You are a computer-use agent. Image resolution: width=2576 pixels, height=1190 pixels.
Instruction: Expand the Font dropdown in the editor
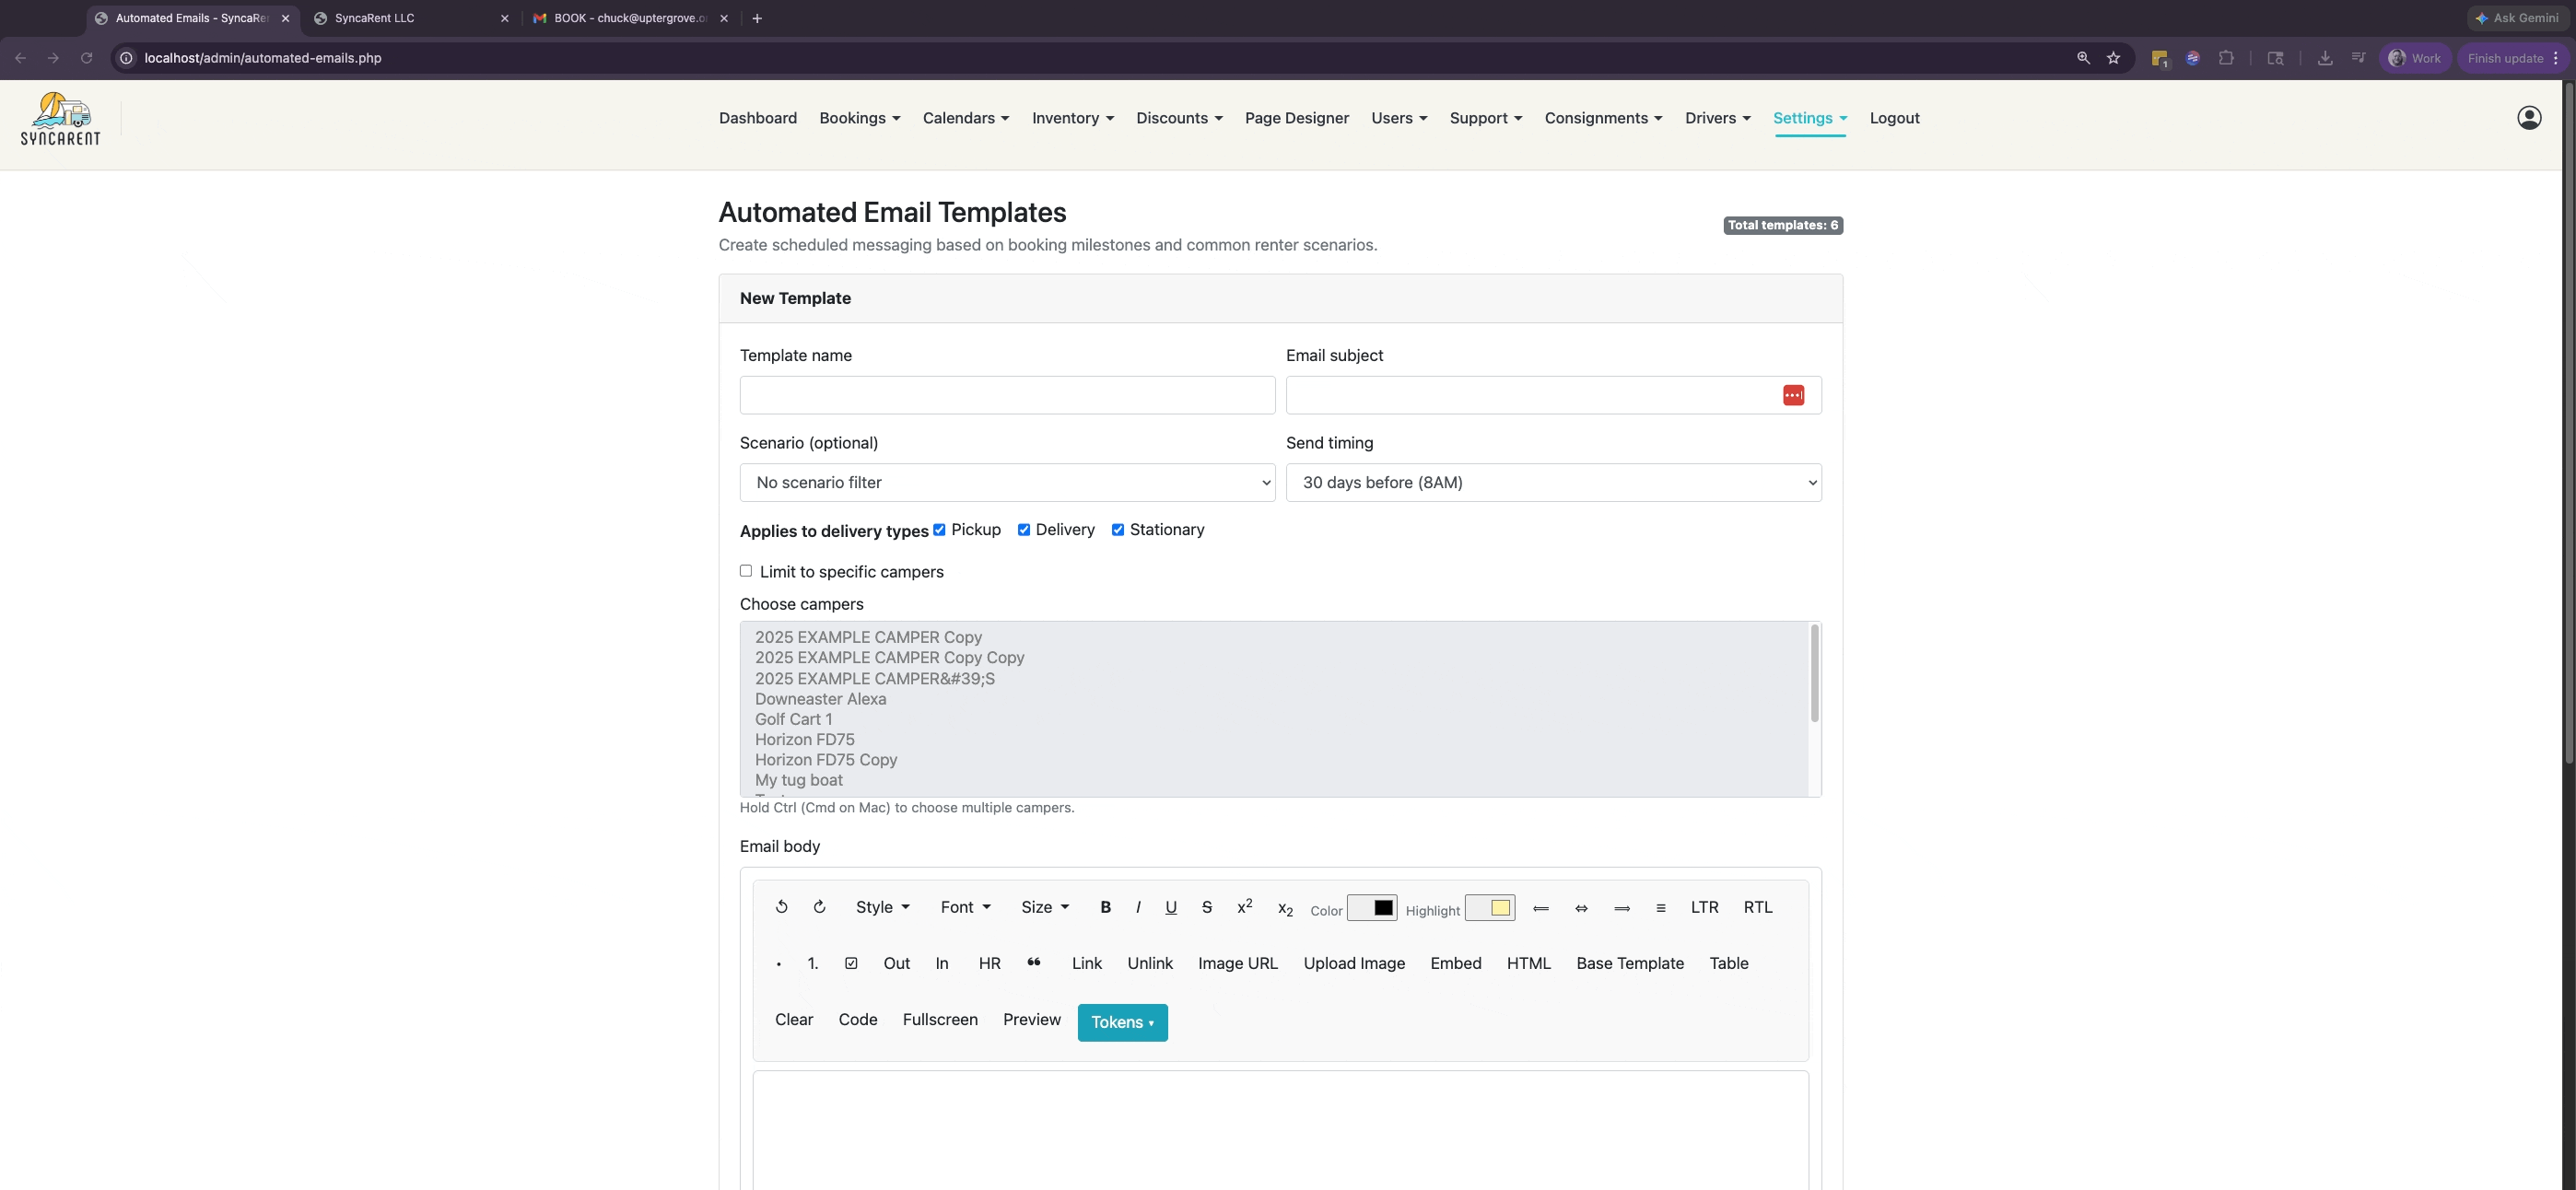click(x=965, y=907)
